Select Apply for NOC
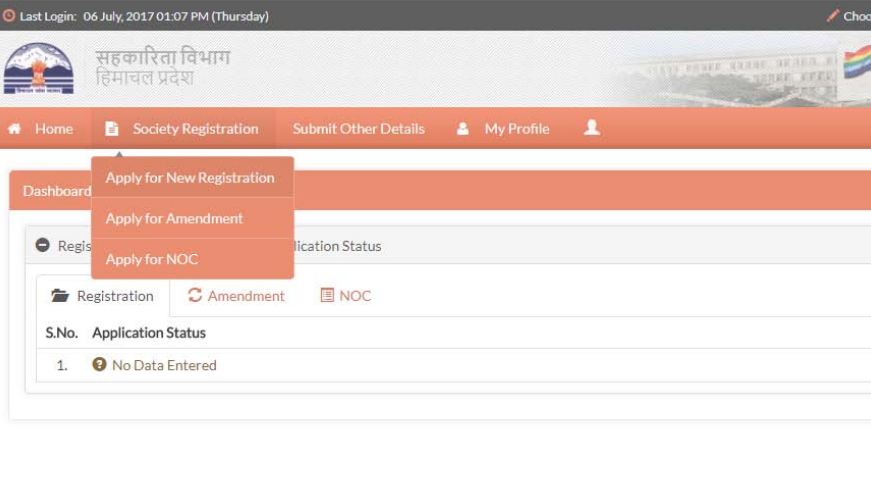Viewport: 871px width, 492px height. point(192,259)
